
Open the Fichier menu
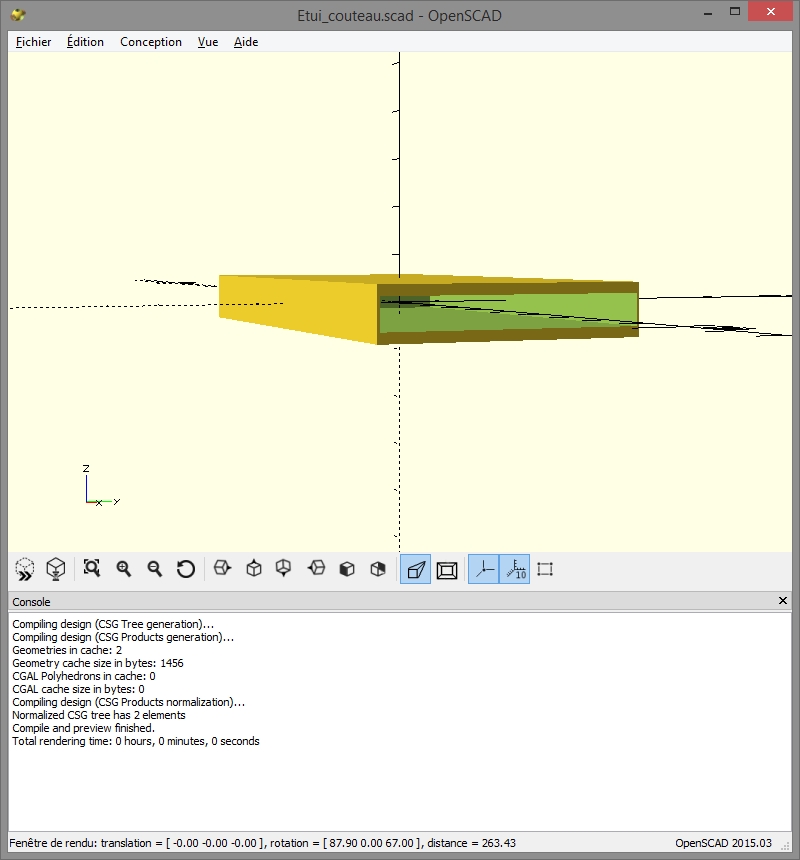pos(33,42)
